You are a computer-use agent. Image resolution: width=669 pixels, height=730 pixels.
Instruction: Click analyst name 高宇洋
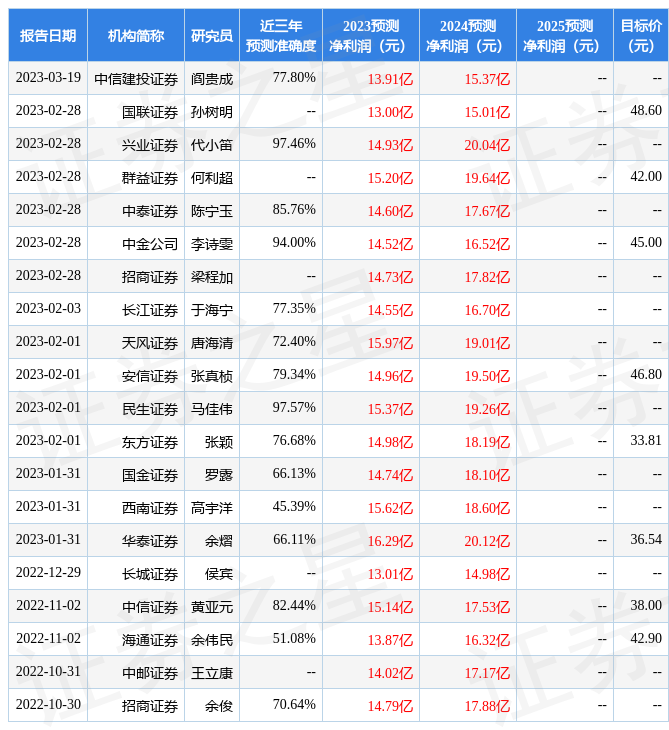pos(212,508)
